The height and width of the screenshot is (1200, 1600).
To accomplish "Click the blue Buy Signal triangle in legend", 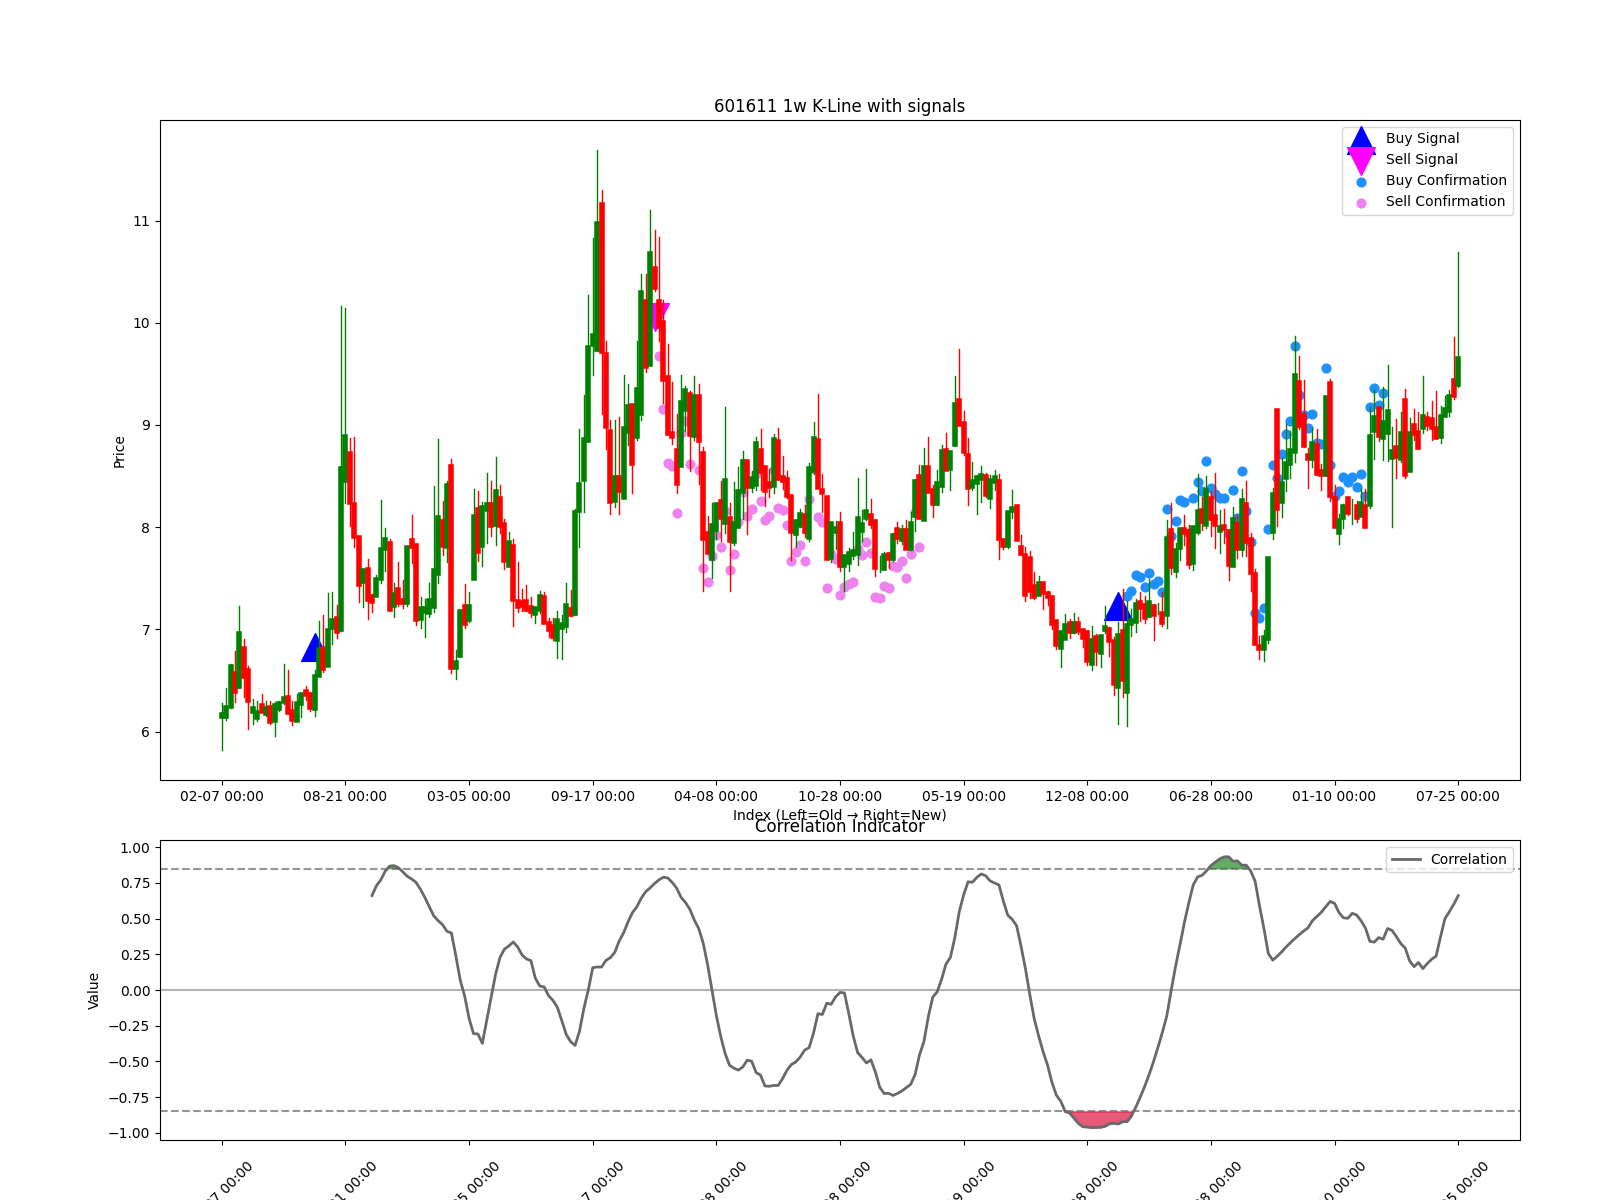I will pyautogui.click(x=1361, y=139).
